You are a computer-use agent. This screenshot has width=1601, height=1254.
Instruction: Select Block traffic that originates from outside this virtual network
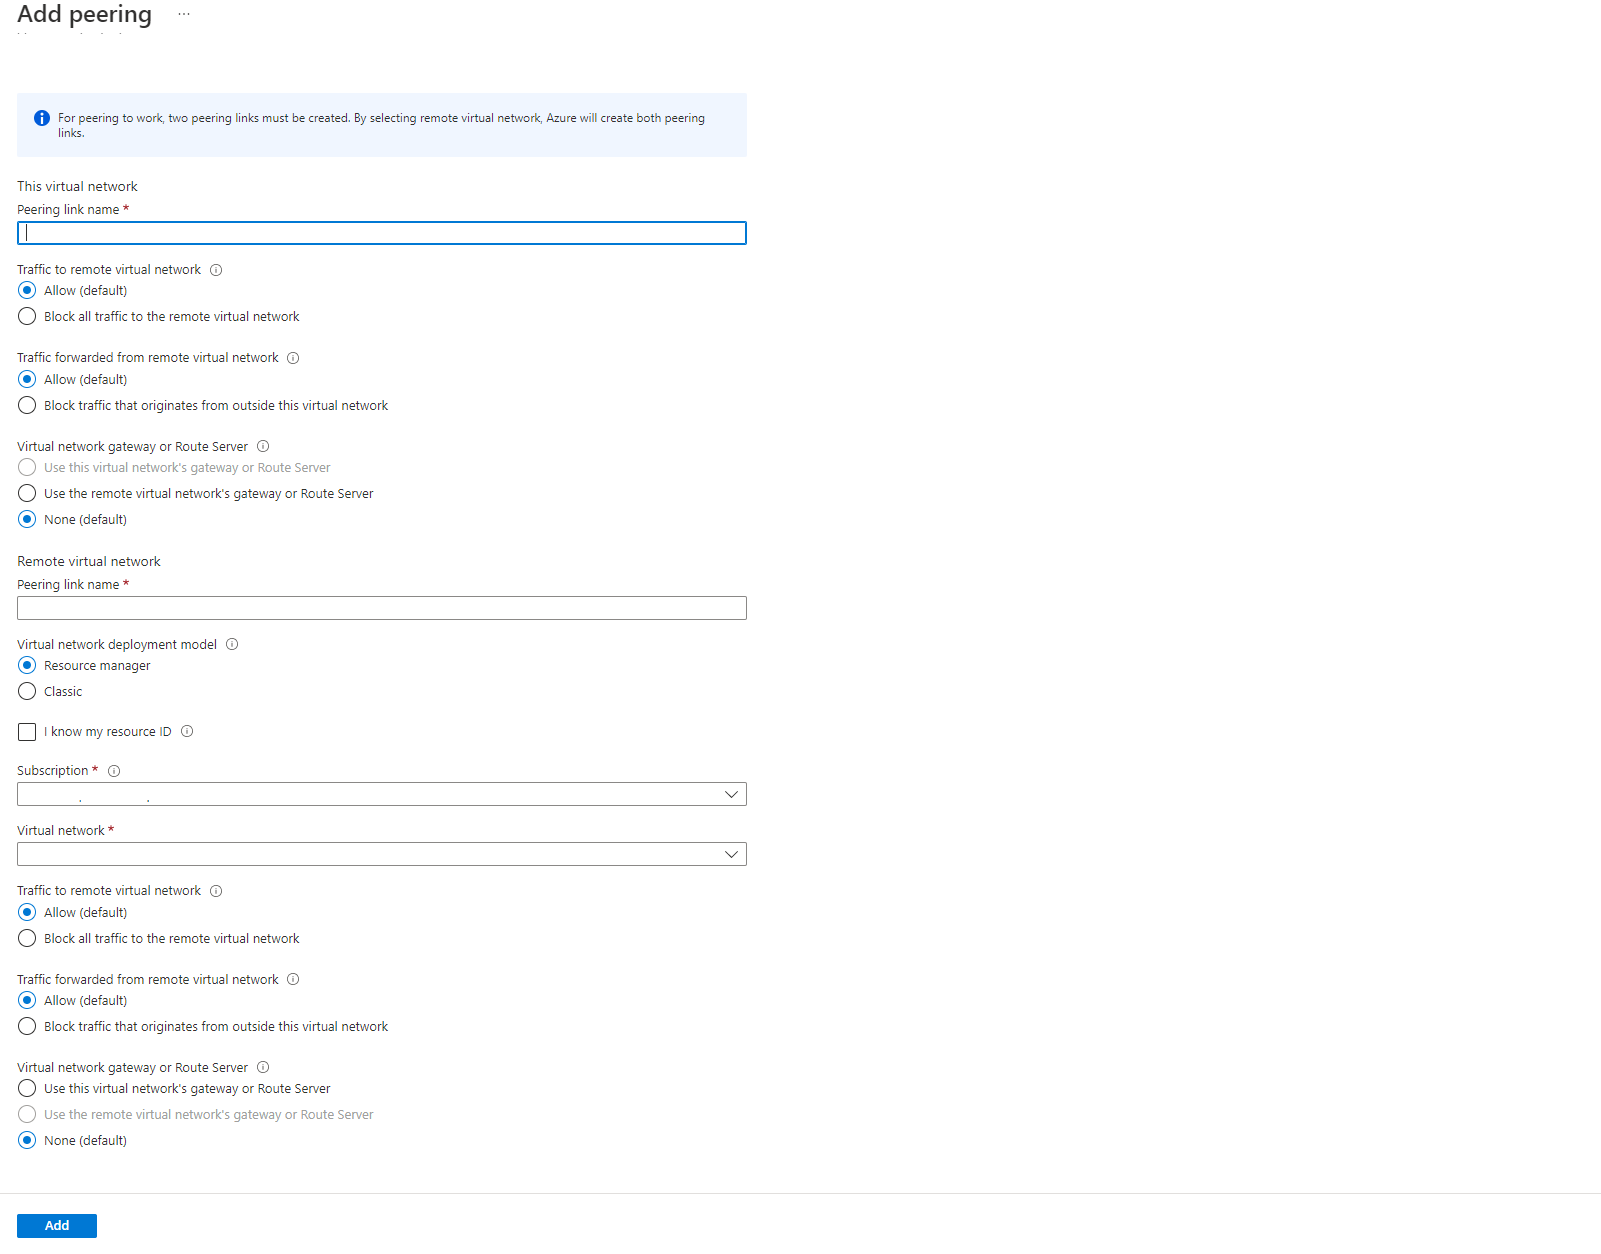pos(26,405)
